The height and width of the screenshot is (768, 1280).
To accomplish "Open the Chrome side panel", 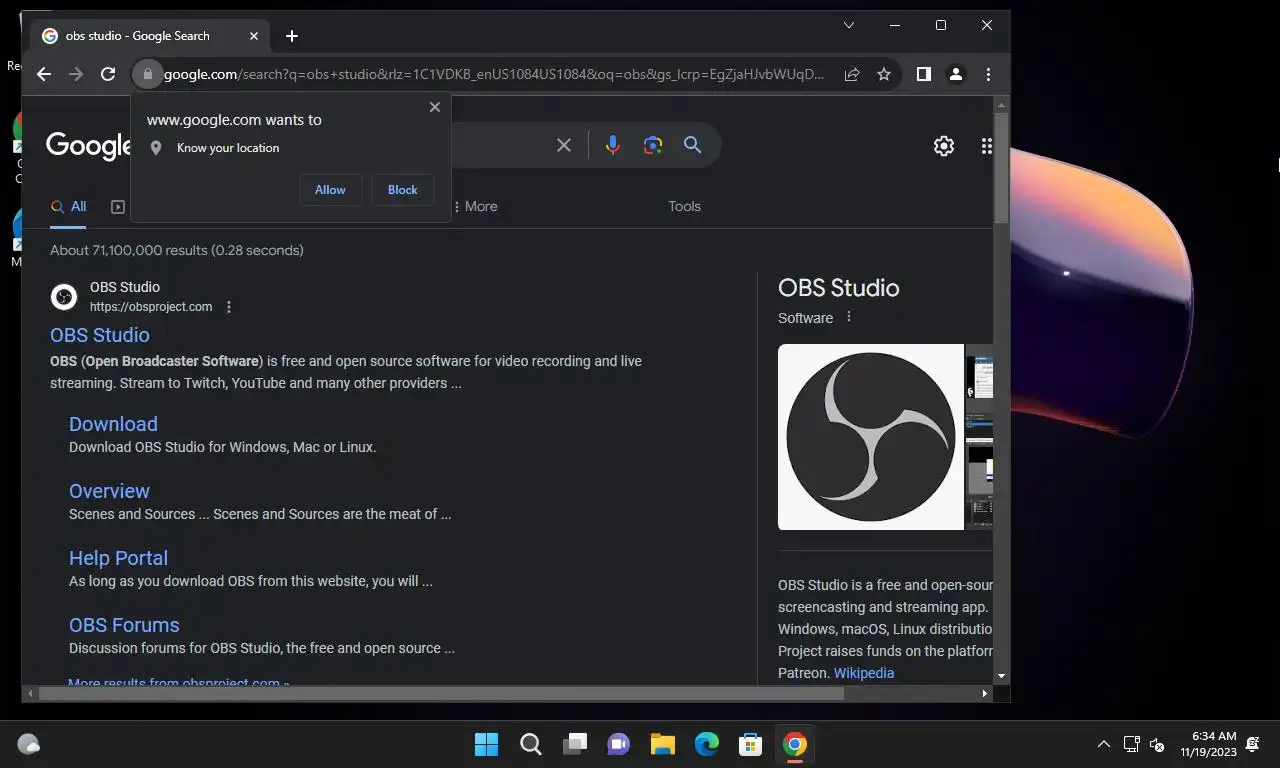I will [924, 74].
